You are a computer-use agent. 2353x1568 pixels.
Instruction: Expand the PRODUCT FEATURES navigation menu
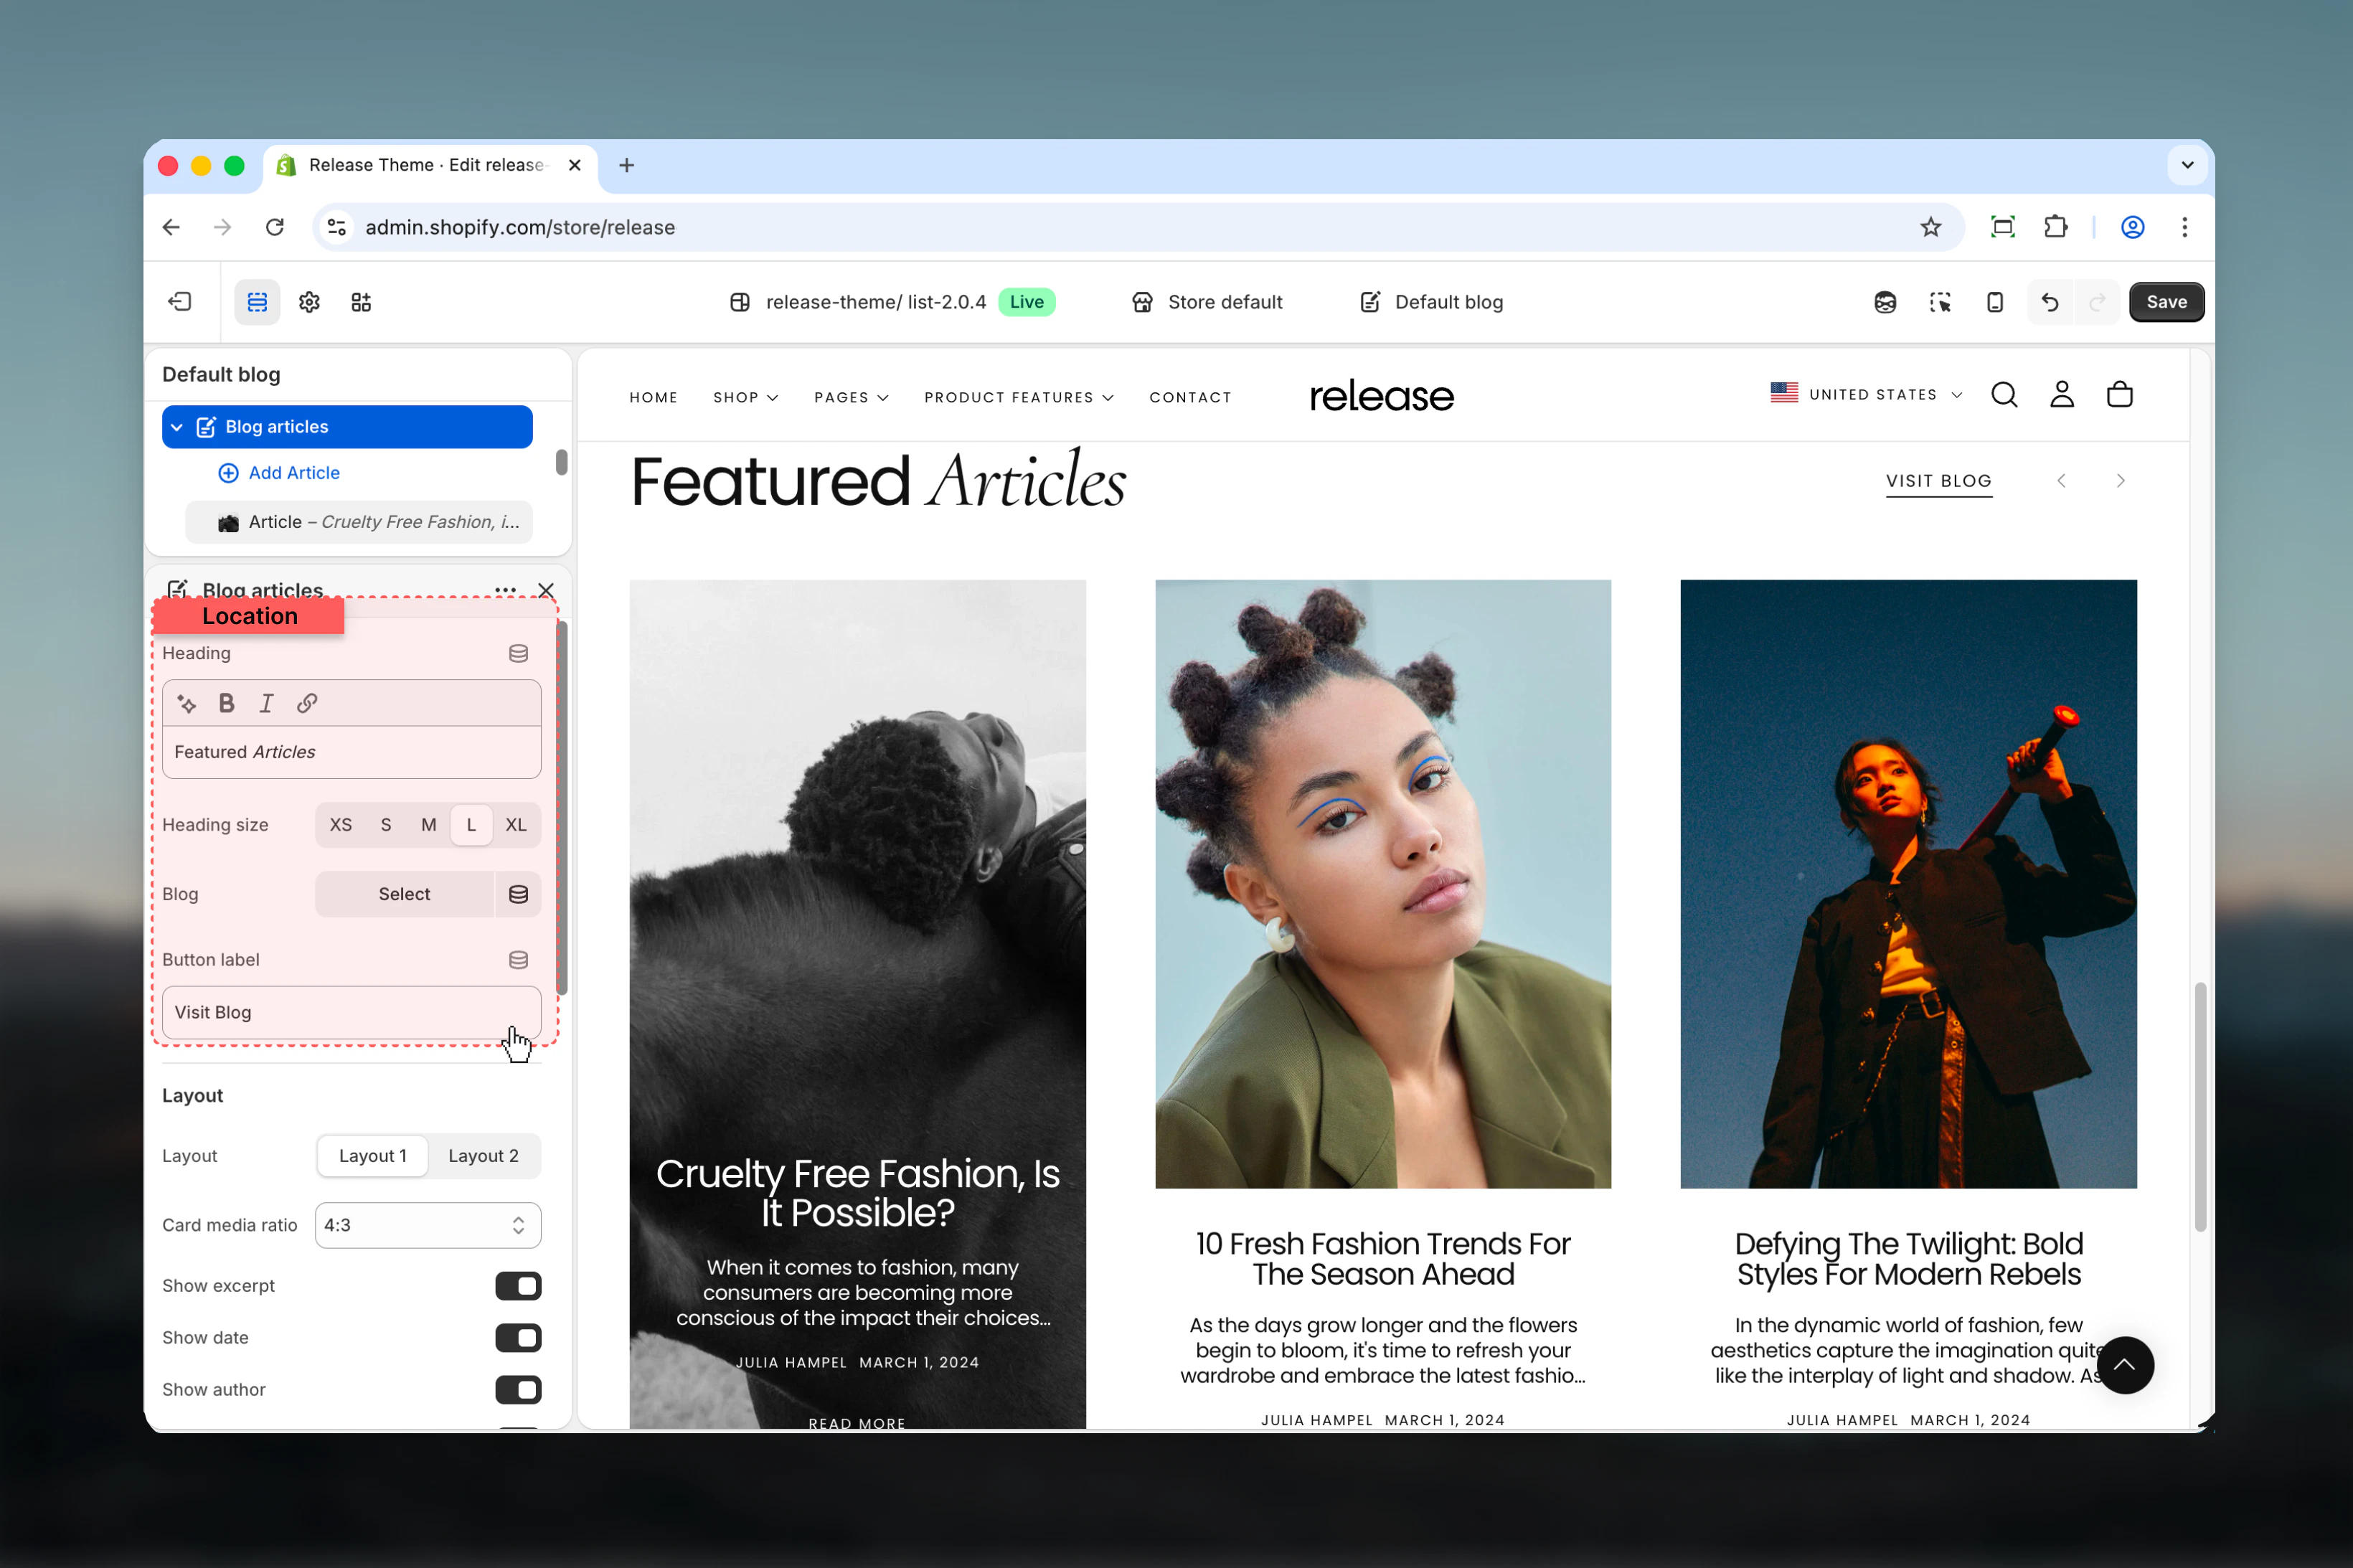point(1018,398)
